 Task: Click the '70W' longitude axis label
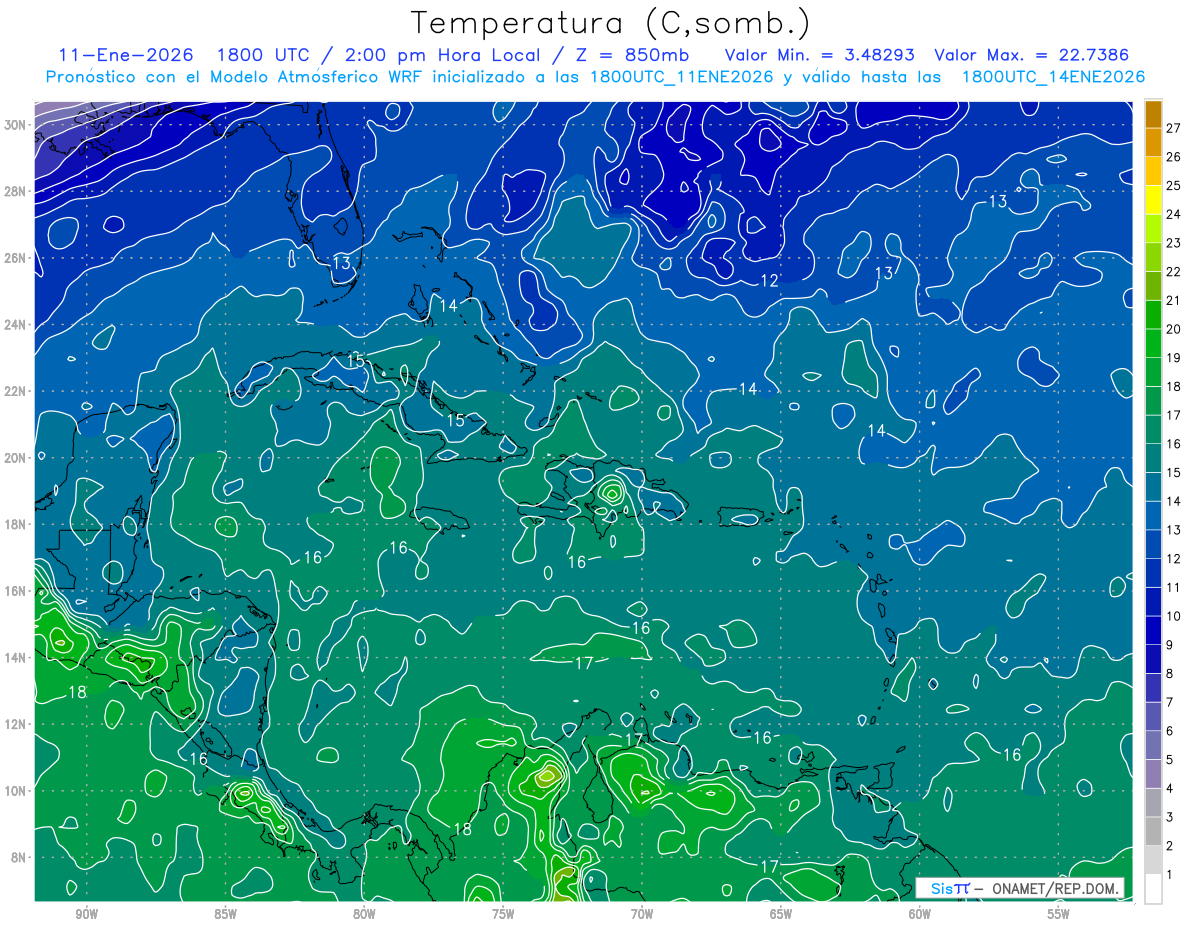pos(642,914)
